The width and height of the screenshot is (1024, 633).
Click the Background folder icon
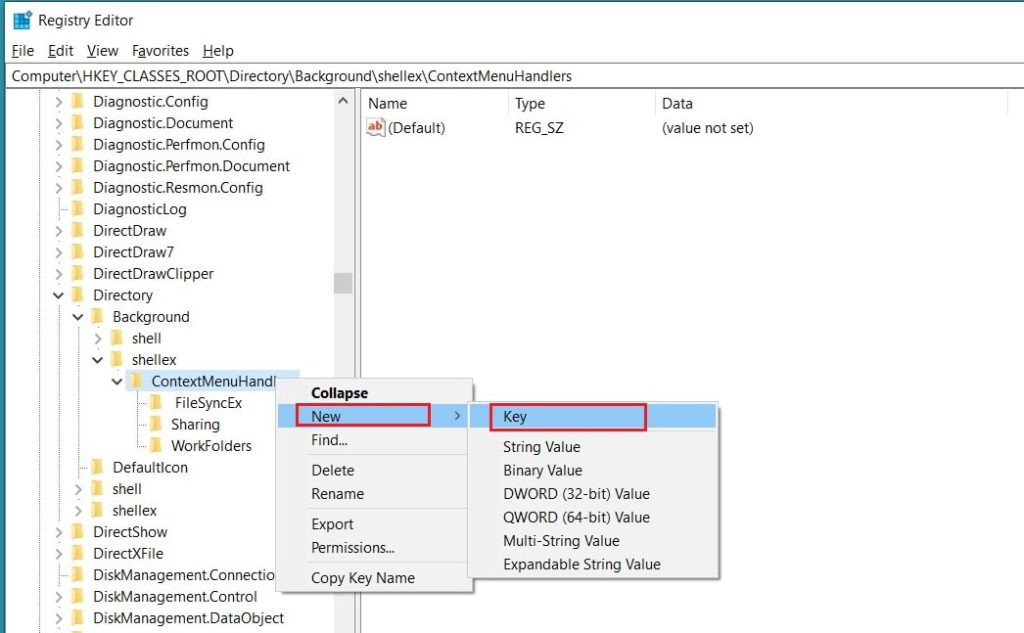[97, 317]
